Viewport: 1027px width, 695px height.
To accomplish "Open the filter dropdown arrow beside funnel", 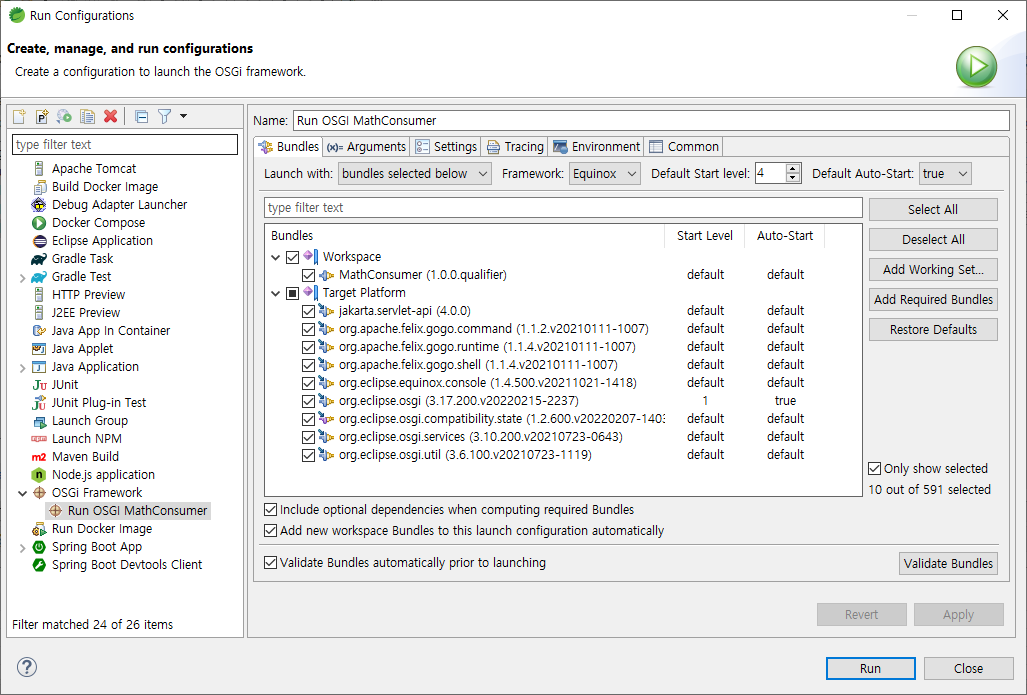I will click(183, 116).
